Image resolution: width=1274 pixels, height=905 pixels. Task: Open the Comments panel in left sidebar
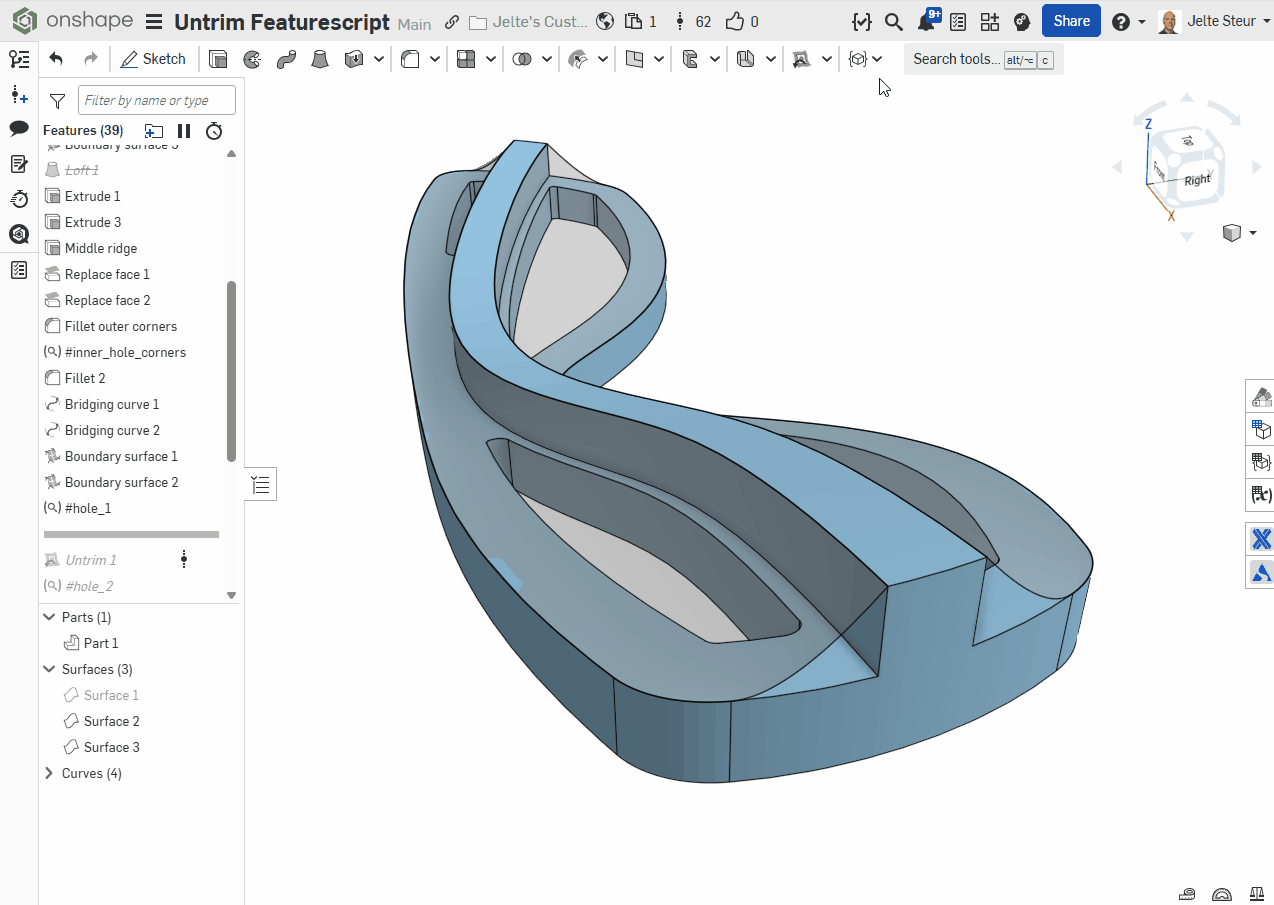coord(19,128)
